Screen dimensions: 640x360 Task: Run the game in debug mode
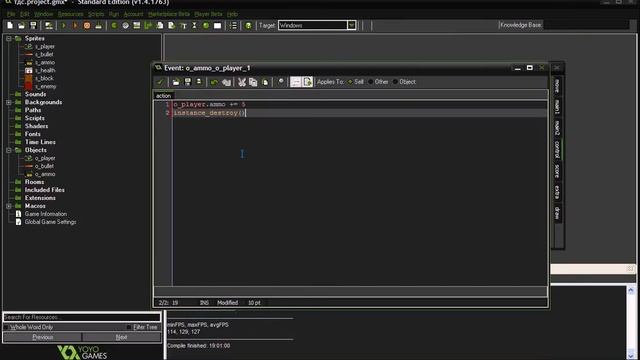click(x=75, y=25)
